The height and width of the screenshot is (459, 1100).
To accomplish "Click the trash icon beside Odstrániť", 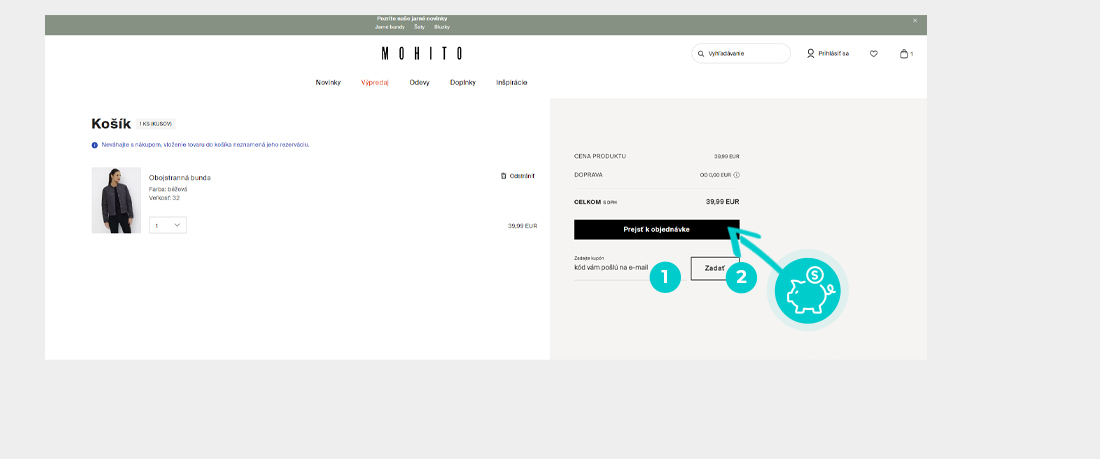I will click(x=503, y=176).
